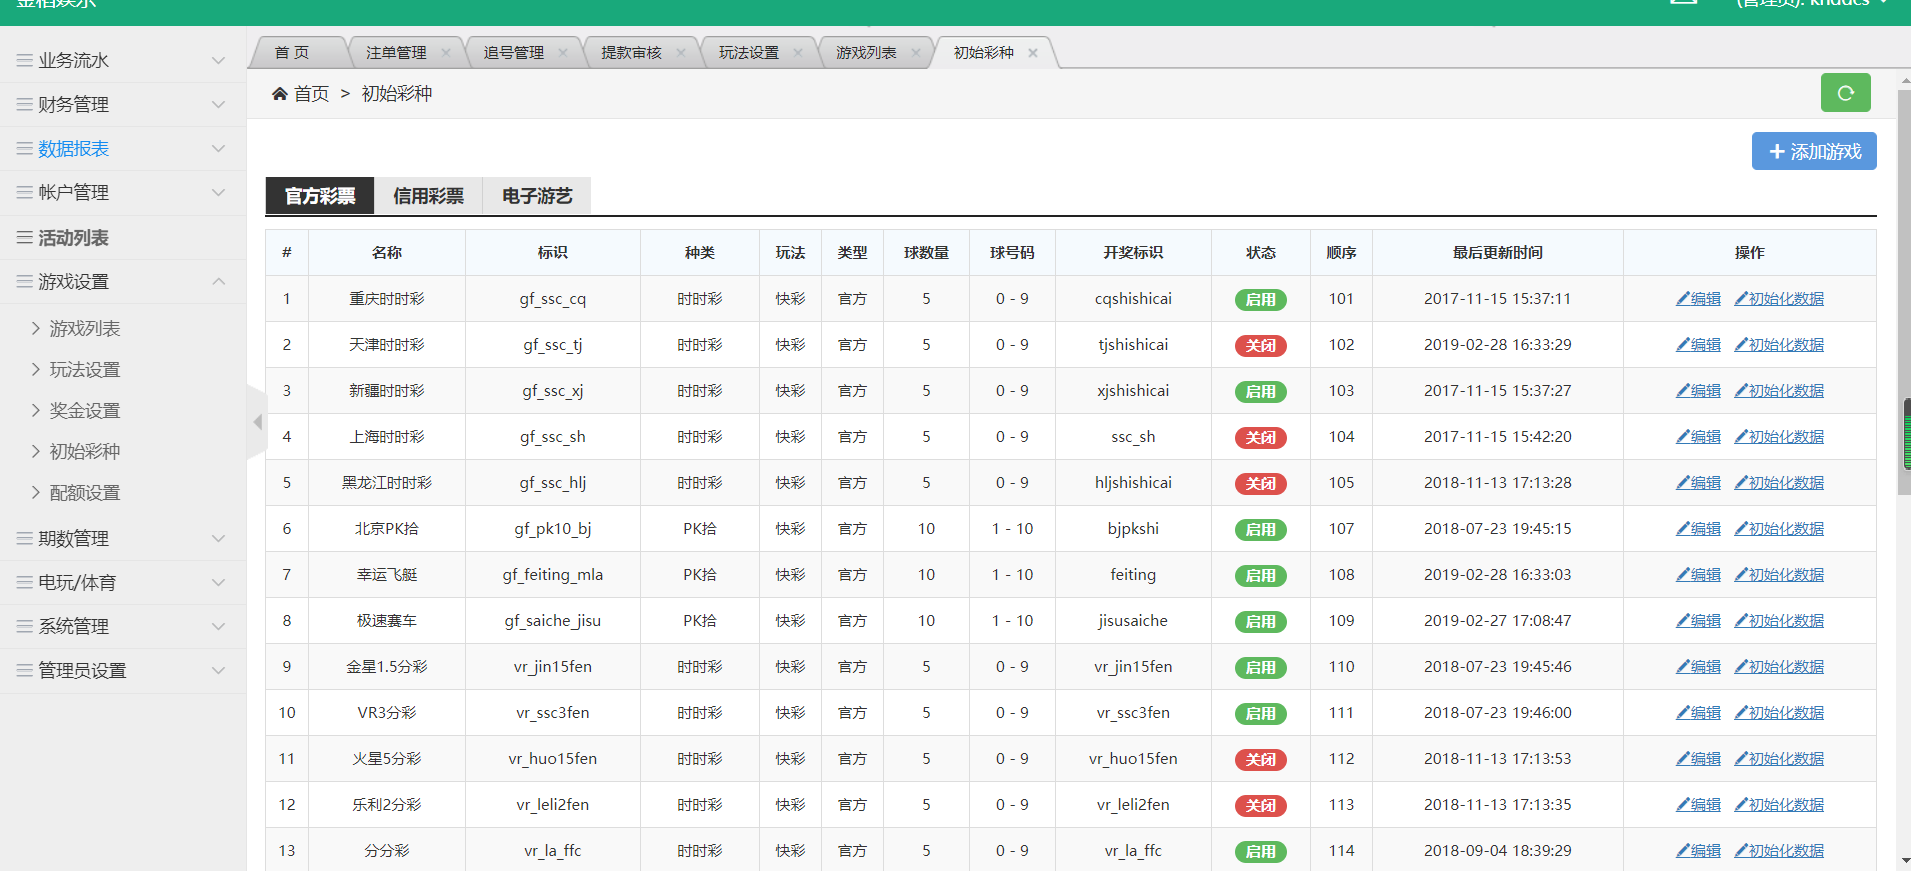The width and height of the screenshot is (1911, 871).
Task: Click 初始化数据 for the 北京PK拾 row
Action: pos(1779,529)
